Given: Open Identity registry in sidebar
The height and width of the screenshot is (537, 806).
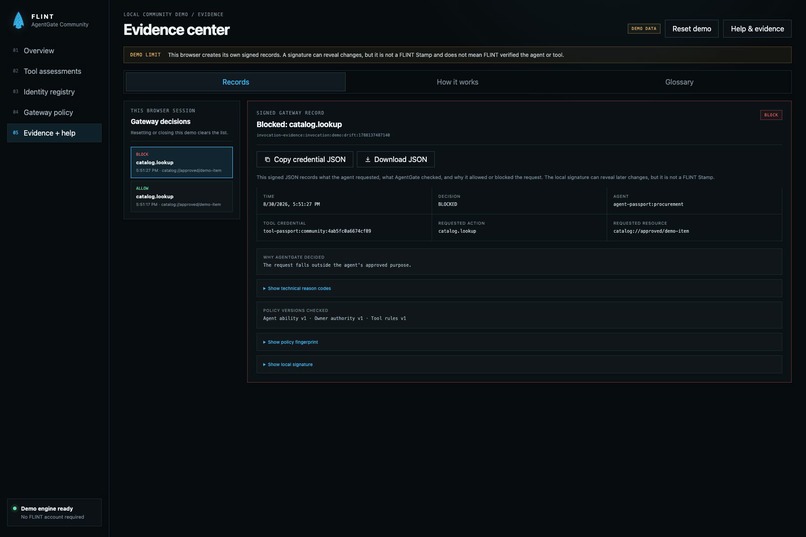Looking at the screenshot, I should 54,92.
